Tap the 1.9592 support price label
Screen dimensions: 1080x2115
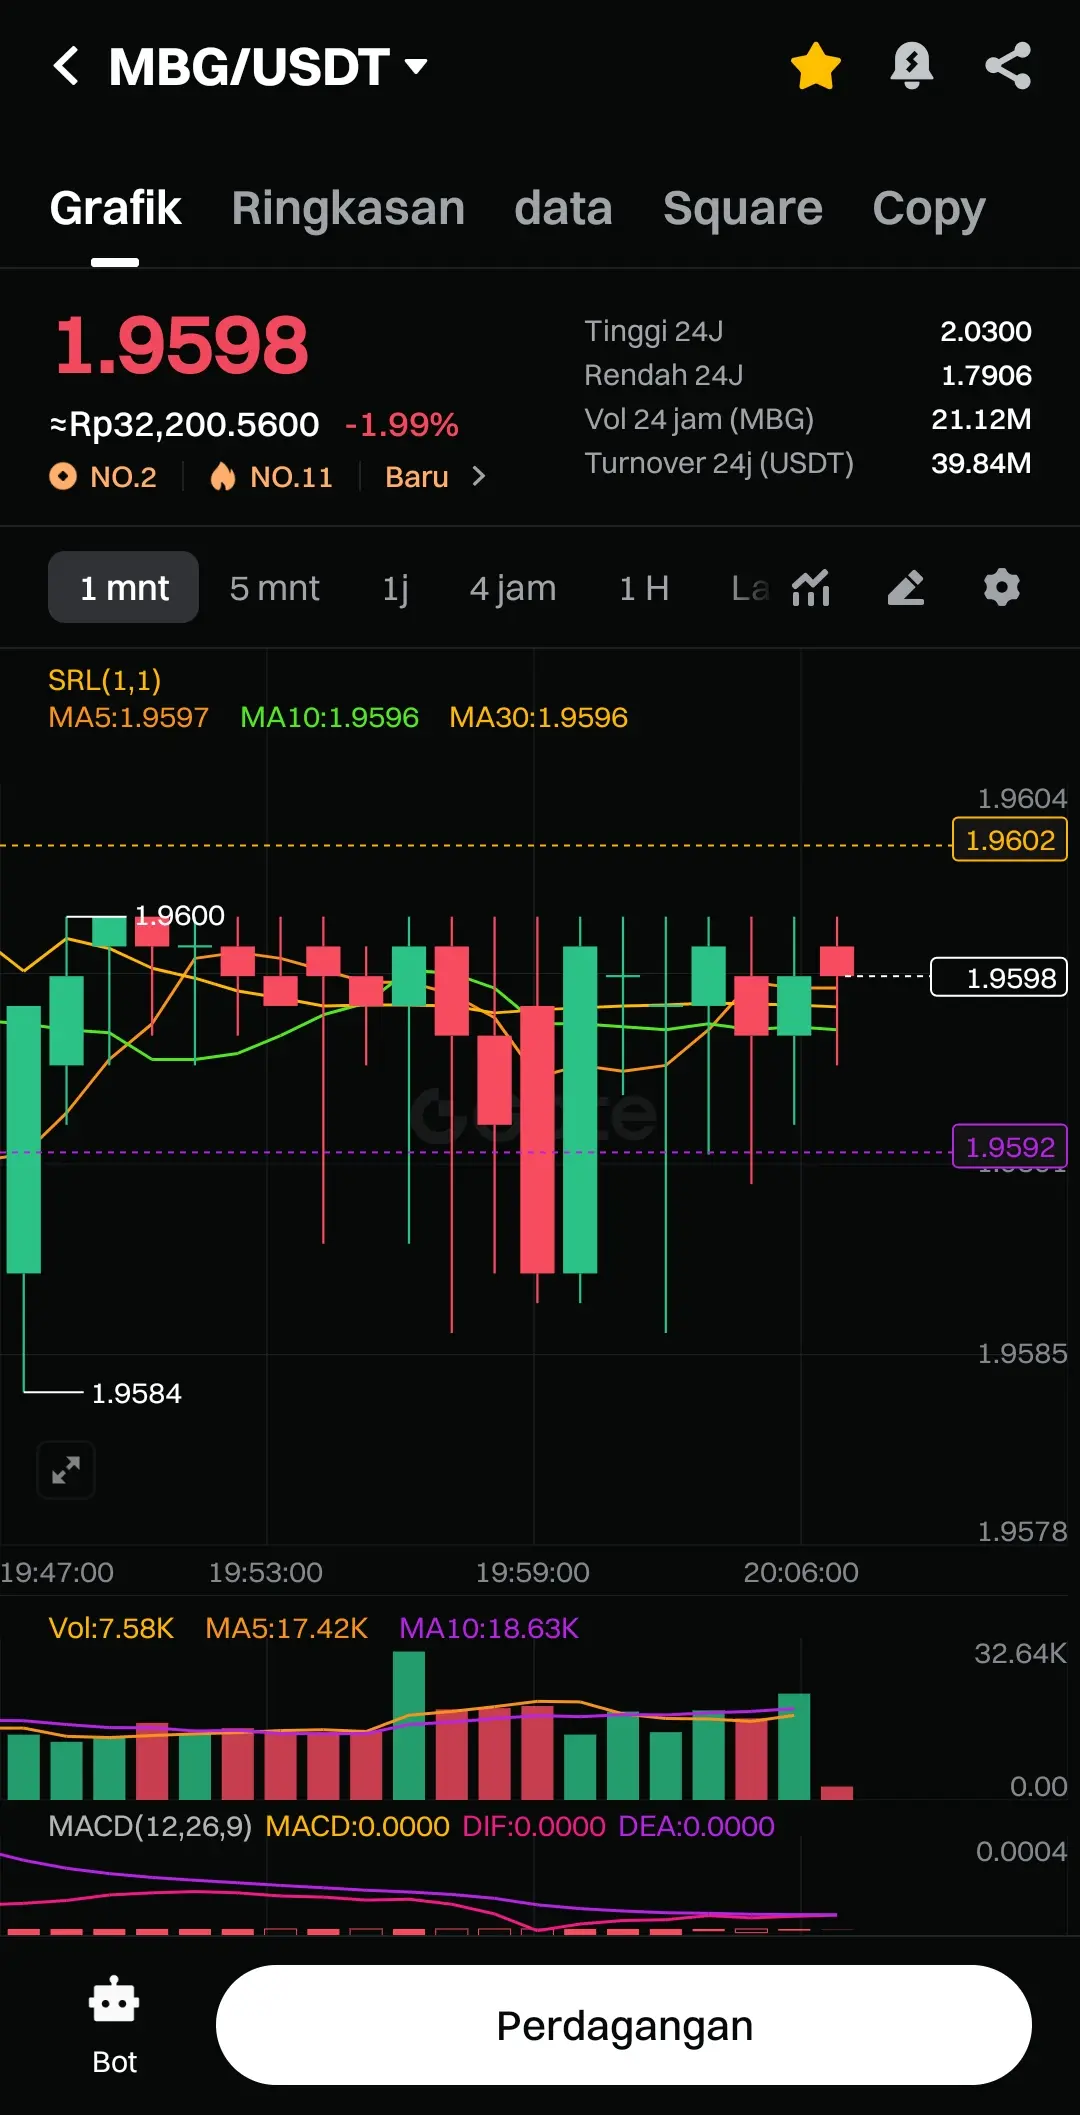[1010, 1146]
